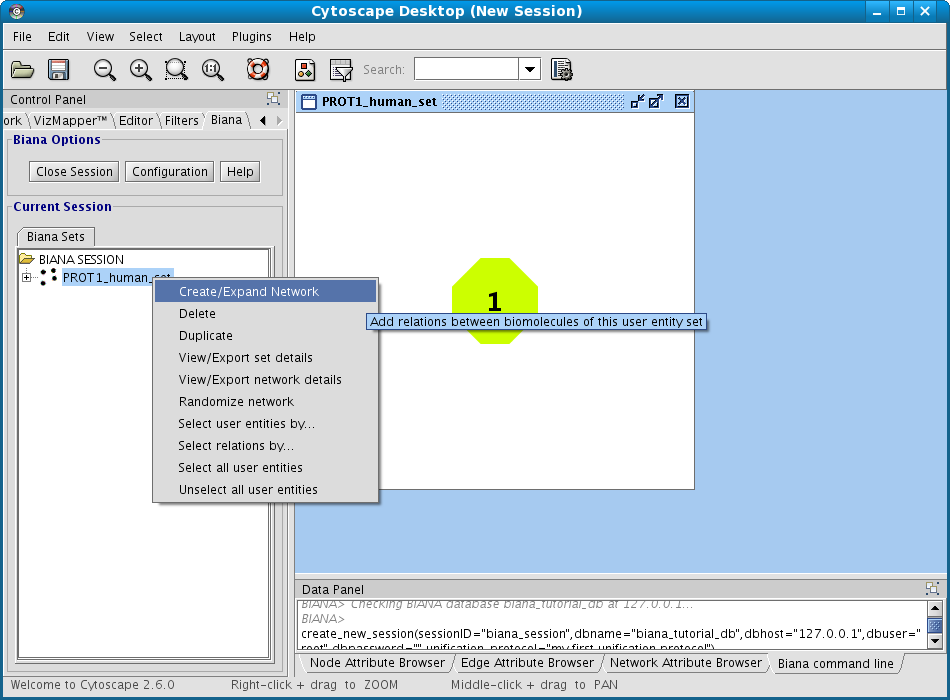The image size is (950, 700).
Task: Click into the Search input field
Action: 466,70
